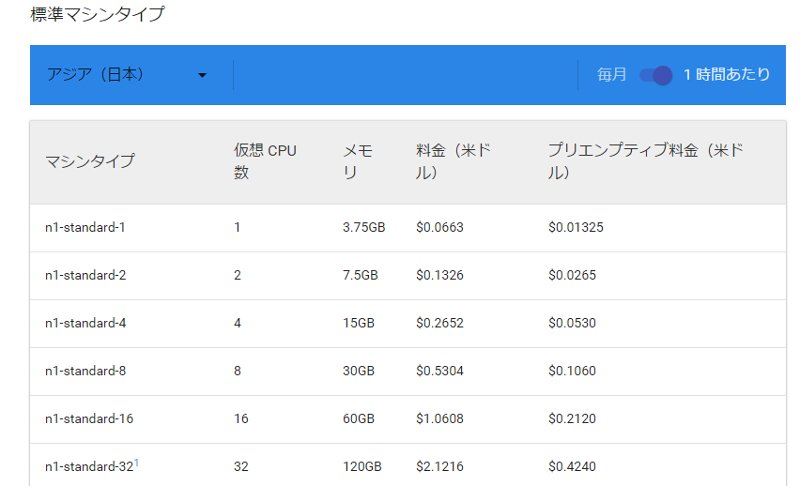Click the $0.0663 price for n1-standard-1

[440, 227]
